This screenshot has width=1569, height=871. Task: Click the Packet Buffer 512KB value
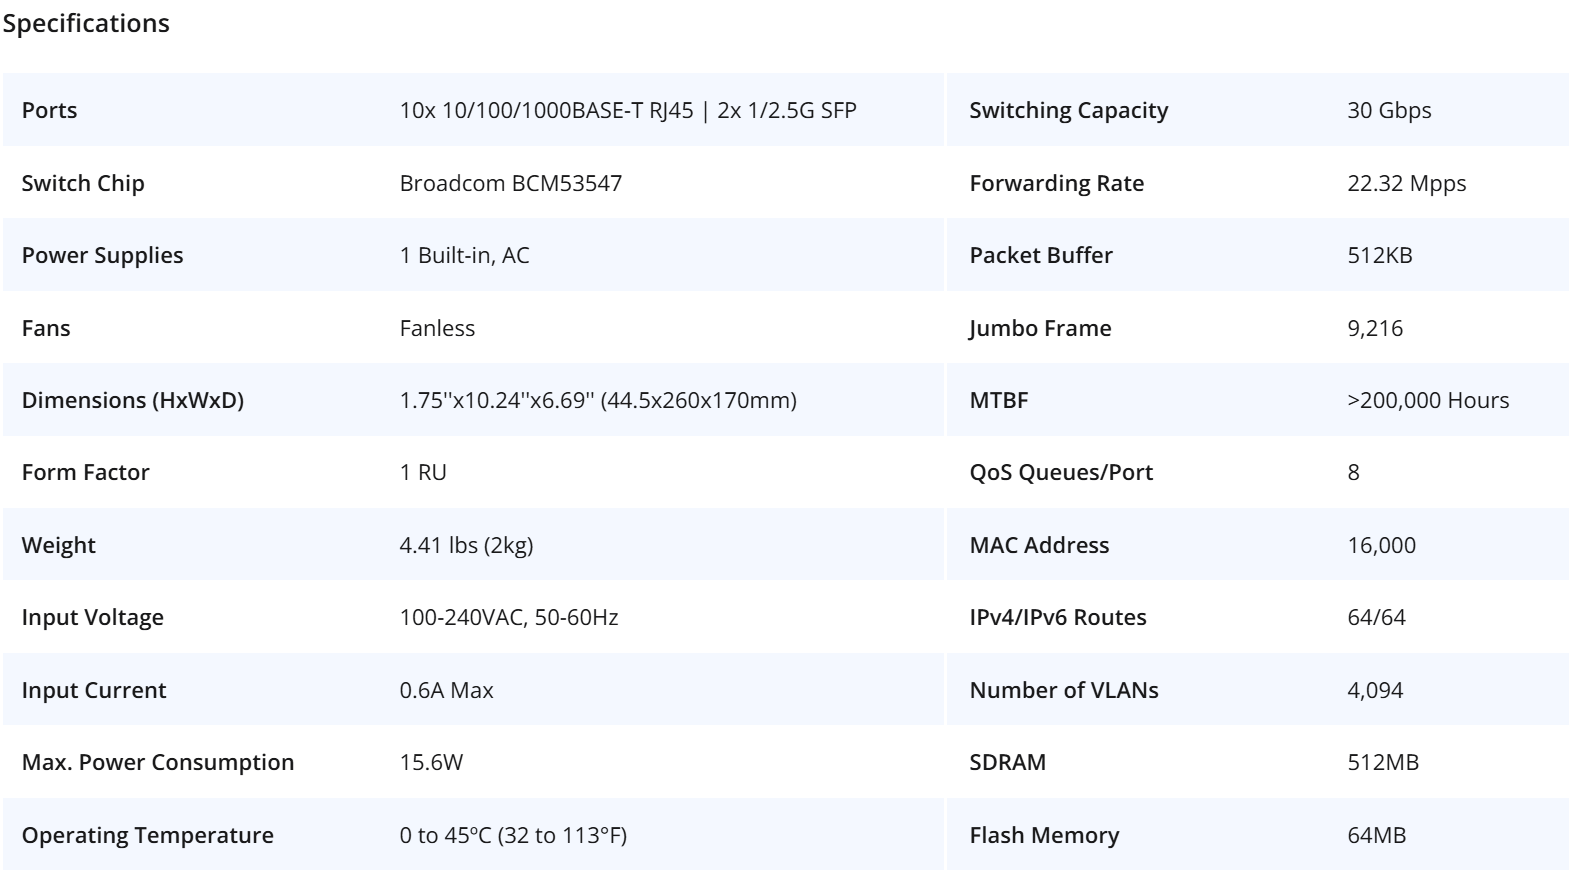(x=1380, y=255)
